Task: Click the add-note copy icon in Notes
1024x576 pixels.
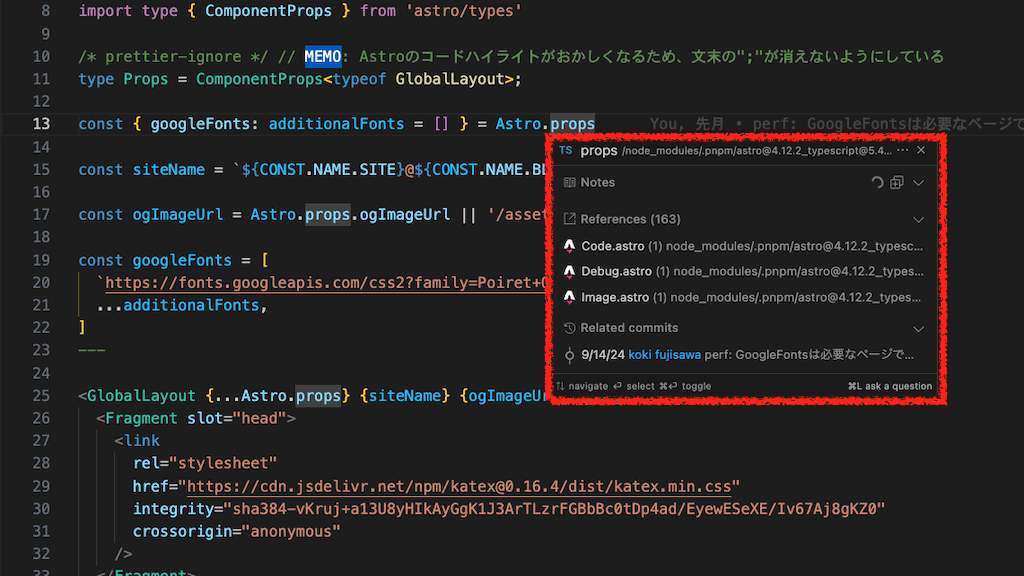Action: (897, 183)
